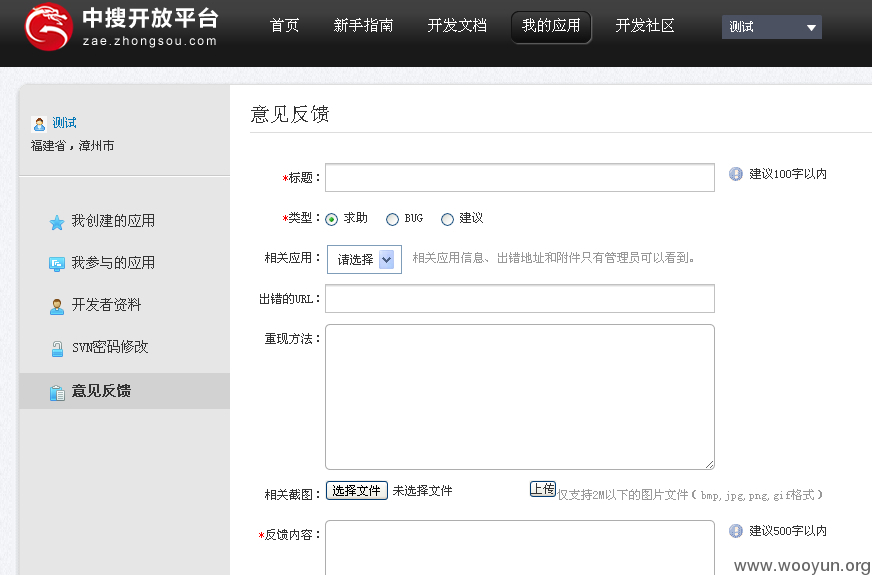The width and height of the screenshot is (872, 575).
Task: Click the monitor icon beside 我参与的应用
Action: click(x=57, y=264)
